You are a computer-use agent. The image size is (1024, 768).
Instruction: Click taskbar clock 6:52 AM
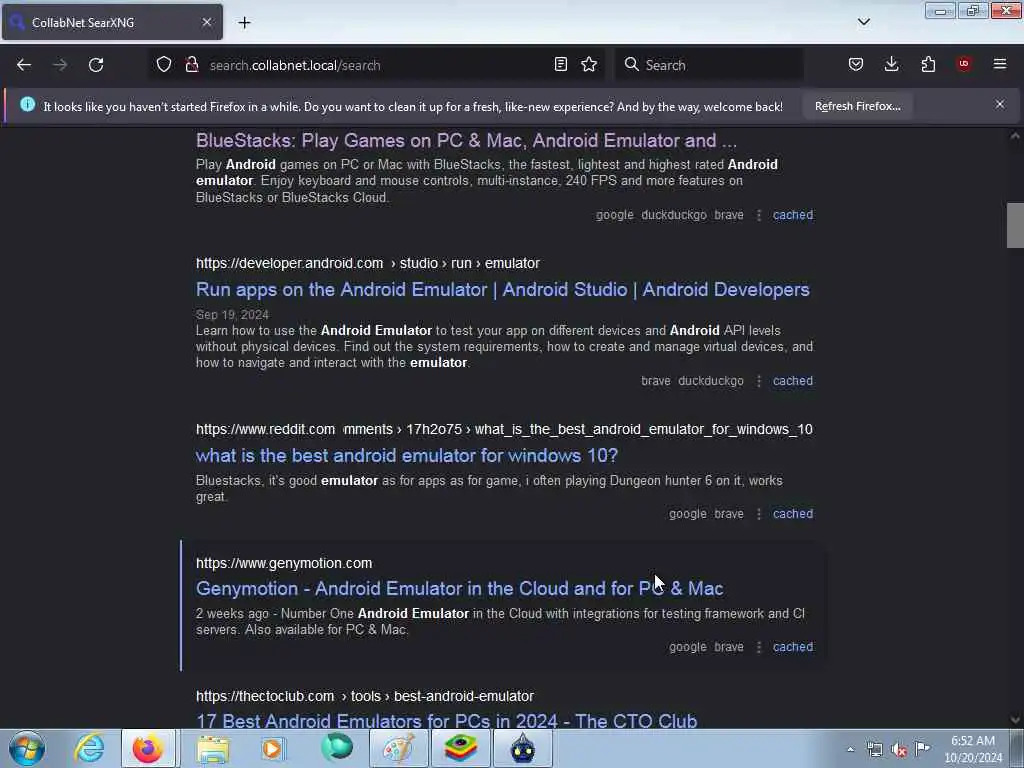tap(973, 749)
